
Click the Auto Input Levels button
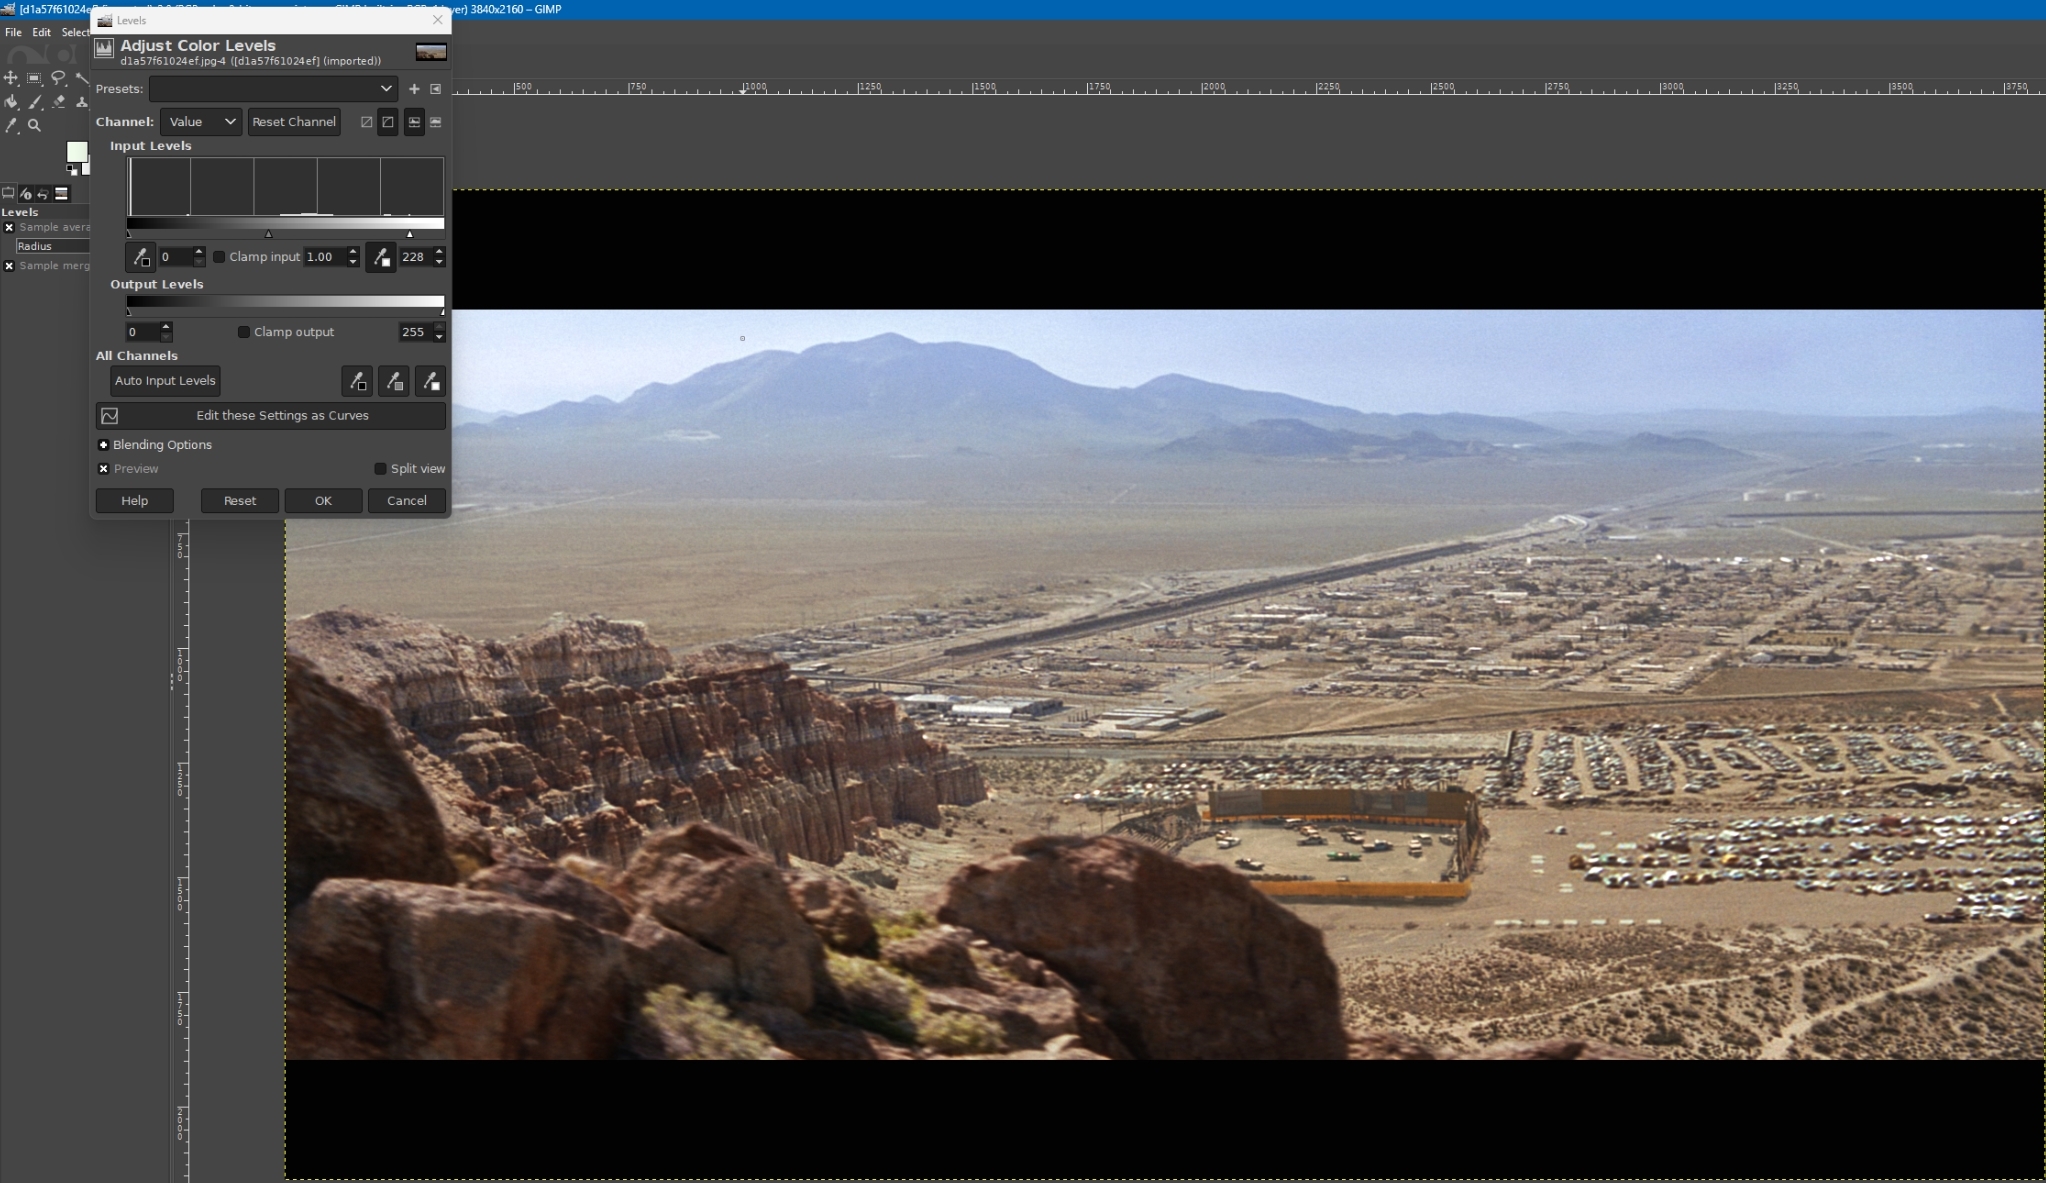click(165, 381)
